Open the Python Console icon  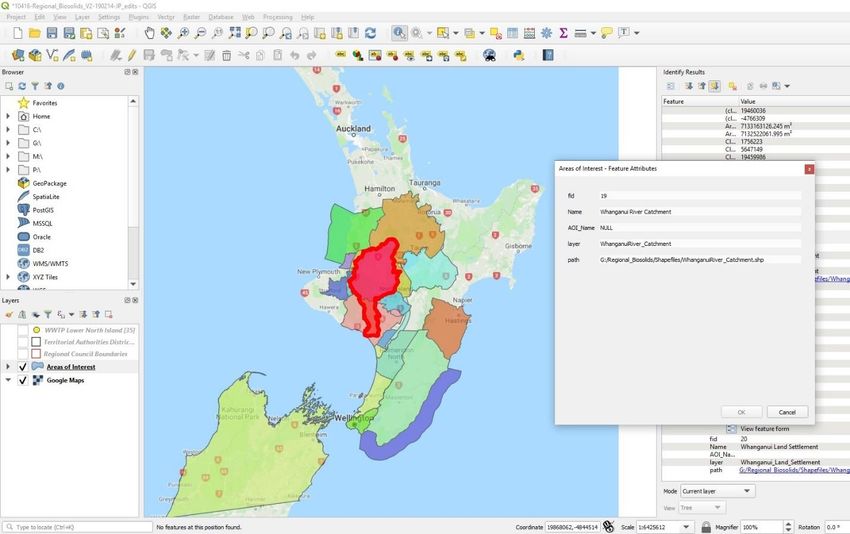coord(519,55)
